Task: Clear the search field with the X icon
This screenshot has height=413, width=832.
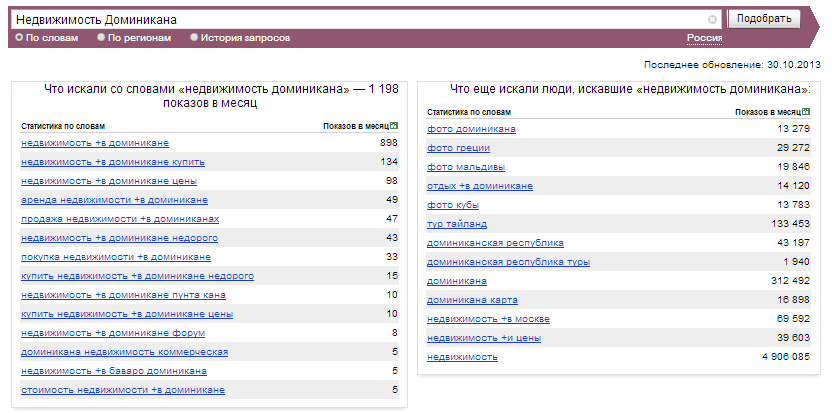Action: pyautogui.click(x=712, y=20)
